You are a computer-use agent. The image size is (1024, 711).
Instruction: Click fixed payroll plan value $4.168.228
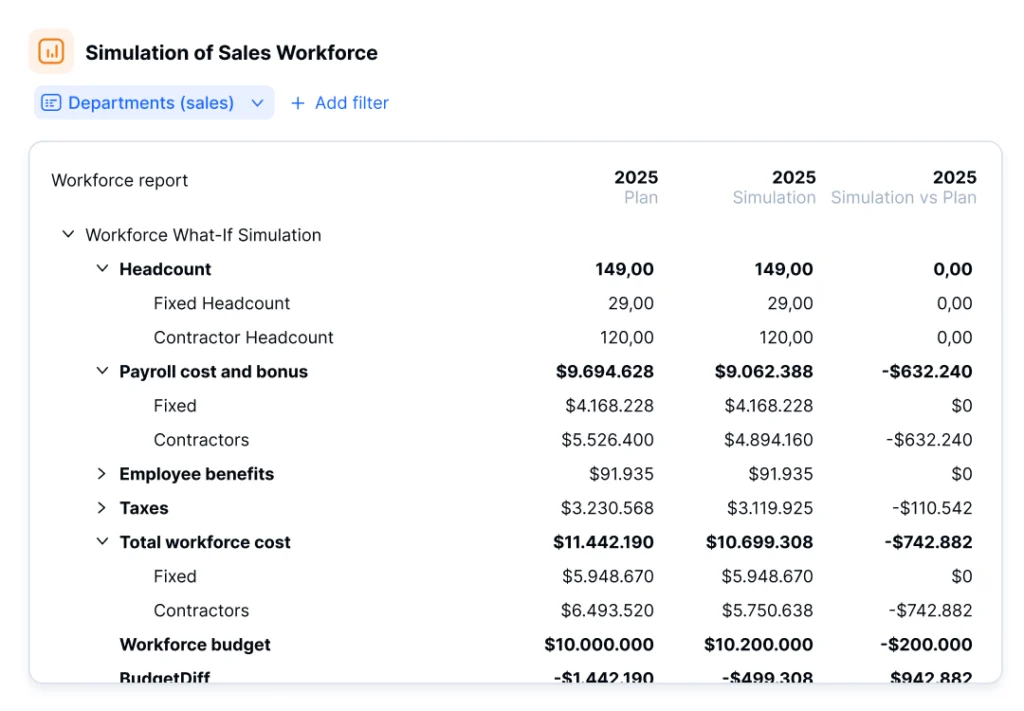(x=609, y=405)
